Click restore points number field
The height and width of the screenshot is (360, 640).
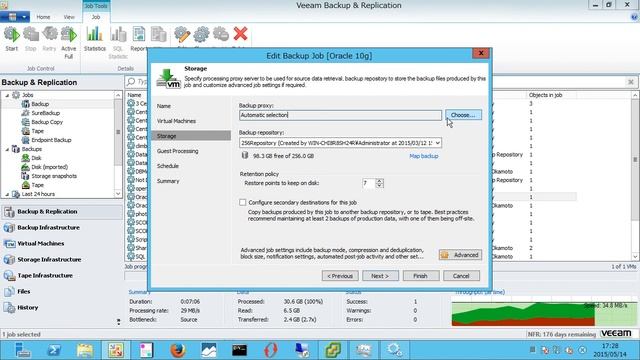(369, 183)
